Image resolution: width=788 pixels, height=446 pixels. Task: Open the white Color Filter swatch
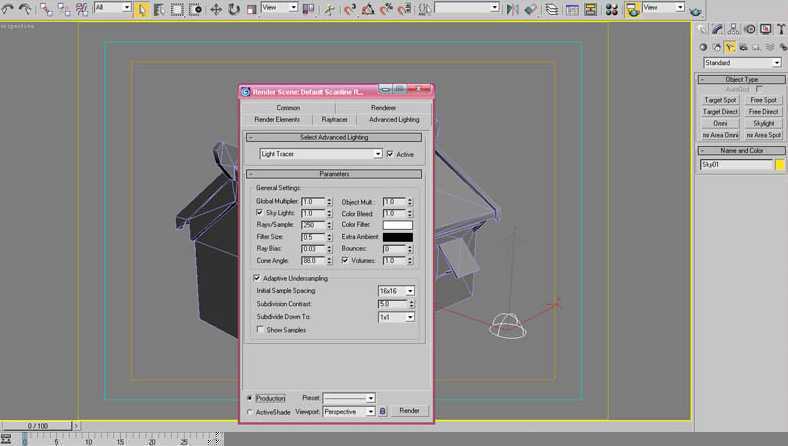click(x=398, y=225)
